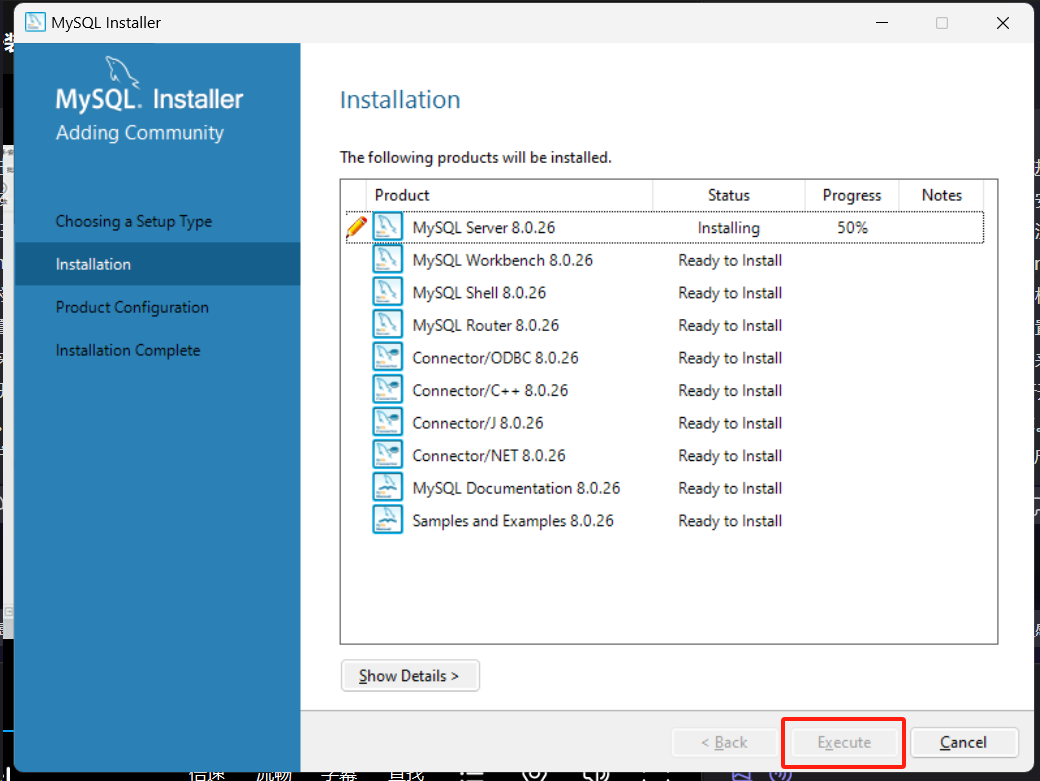
Task: Click the Connector/J 8.0.26 product icon
Action: point(387,422)
